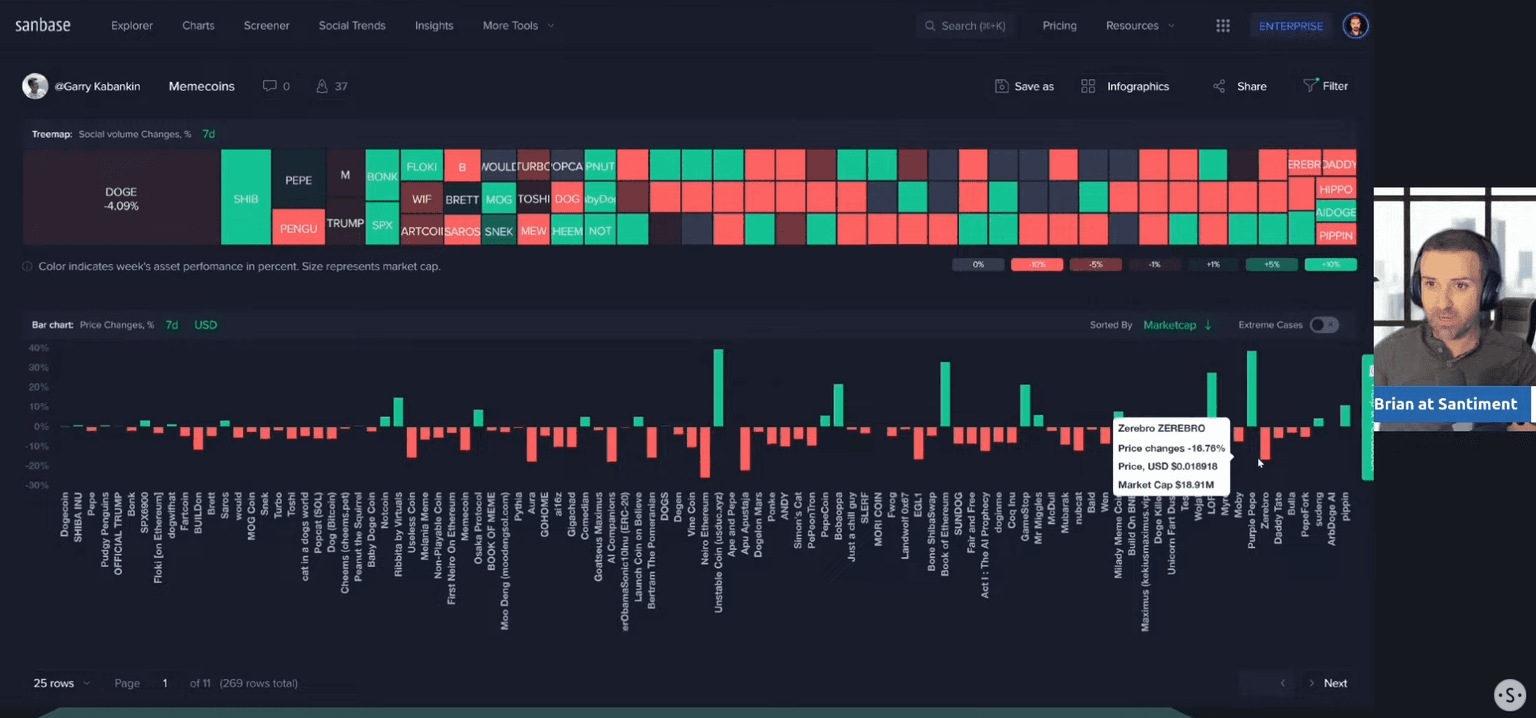Click the user profile avatar in header
Viewport: 1536px width, 718px height.
[1355, 26]
